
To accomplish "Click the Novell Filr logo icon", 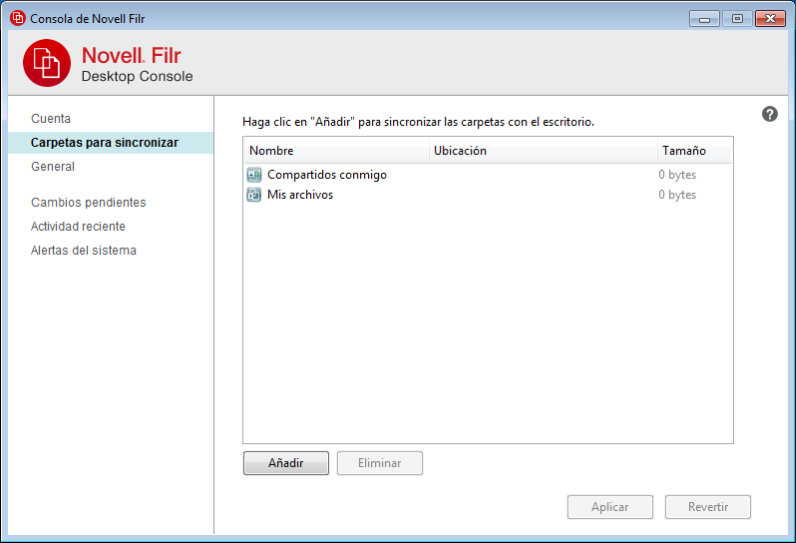I will (x=47, y=63).
